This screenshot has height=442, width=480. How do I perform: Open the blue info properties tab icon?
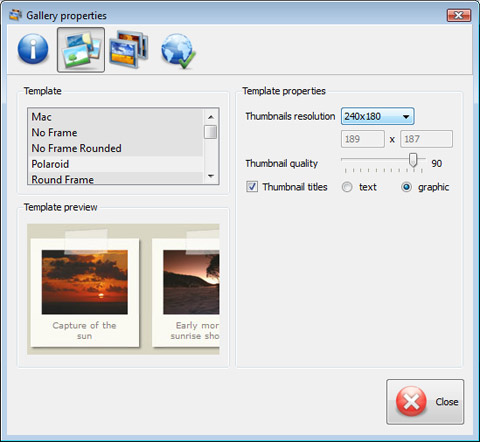33,49
